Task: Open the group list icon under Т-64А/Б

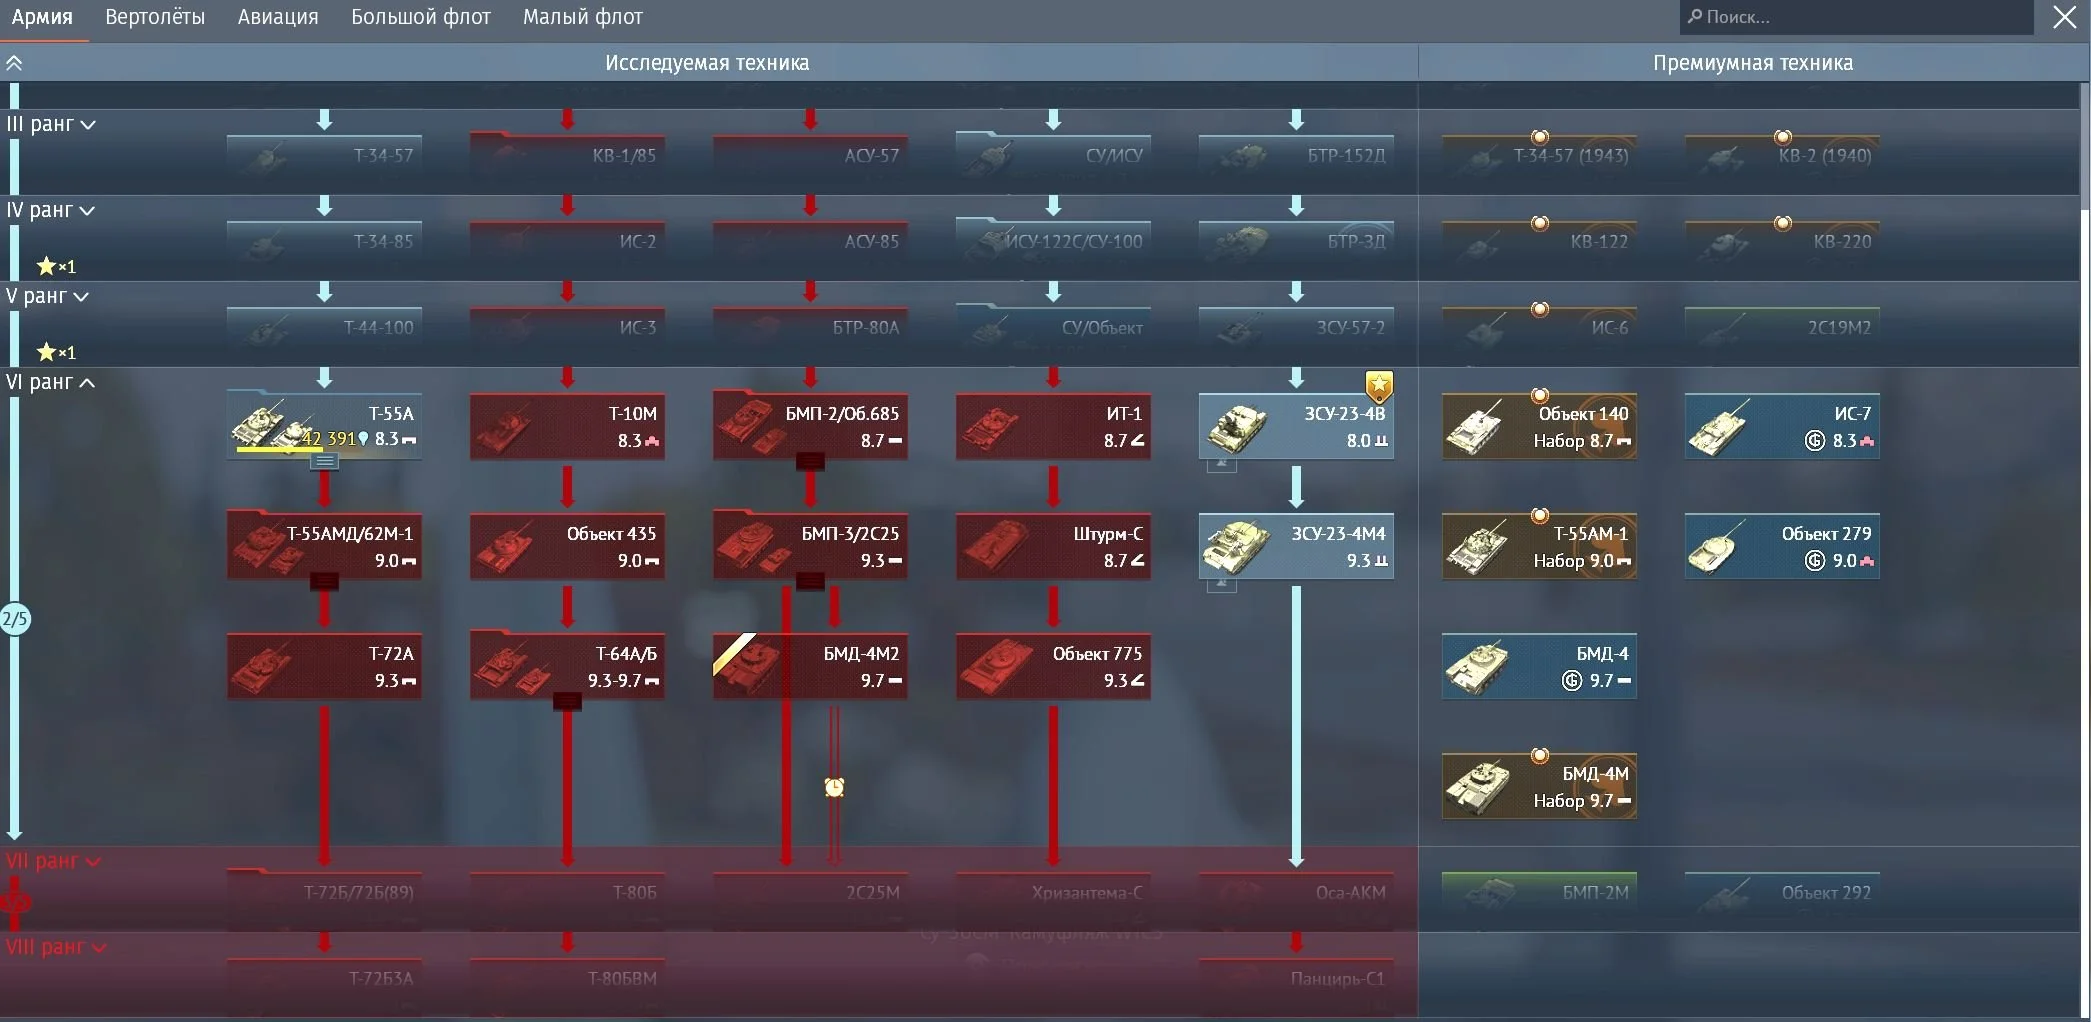Action: 567,701
